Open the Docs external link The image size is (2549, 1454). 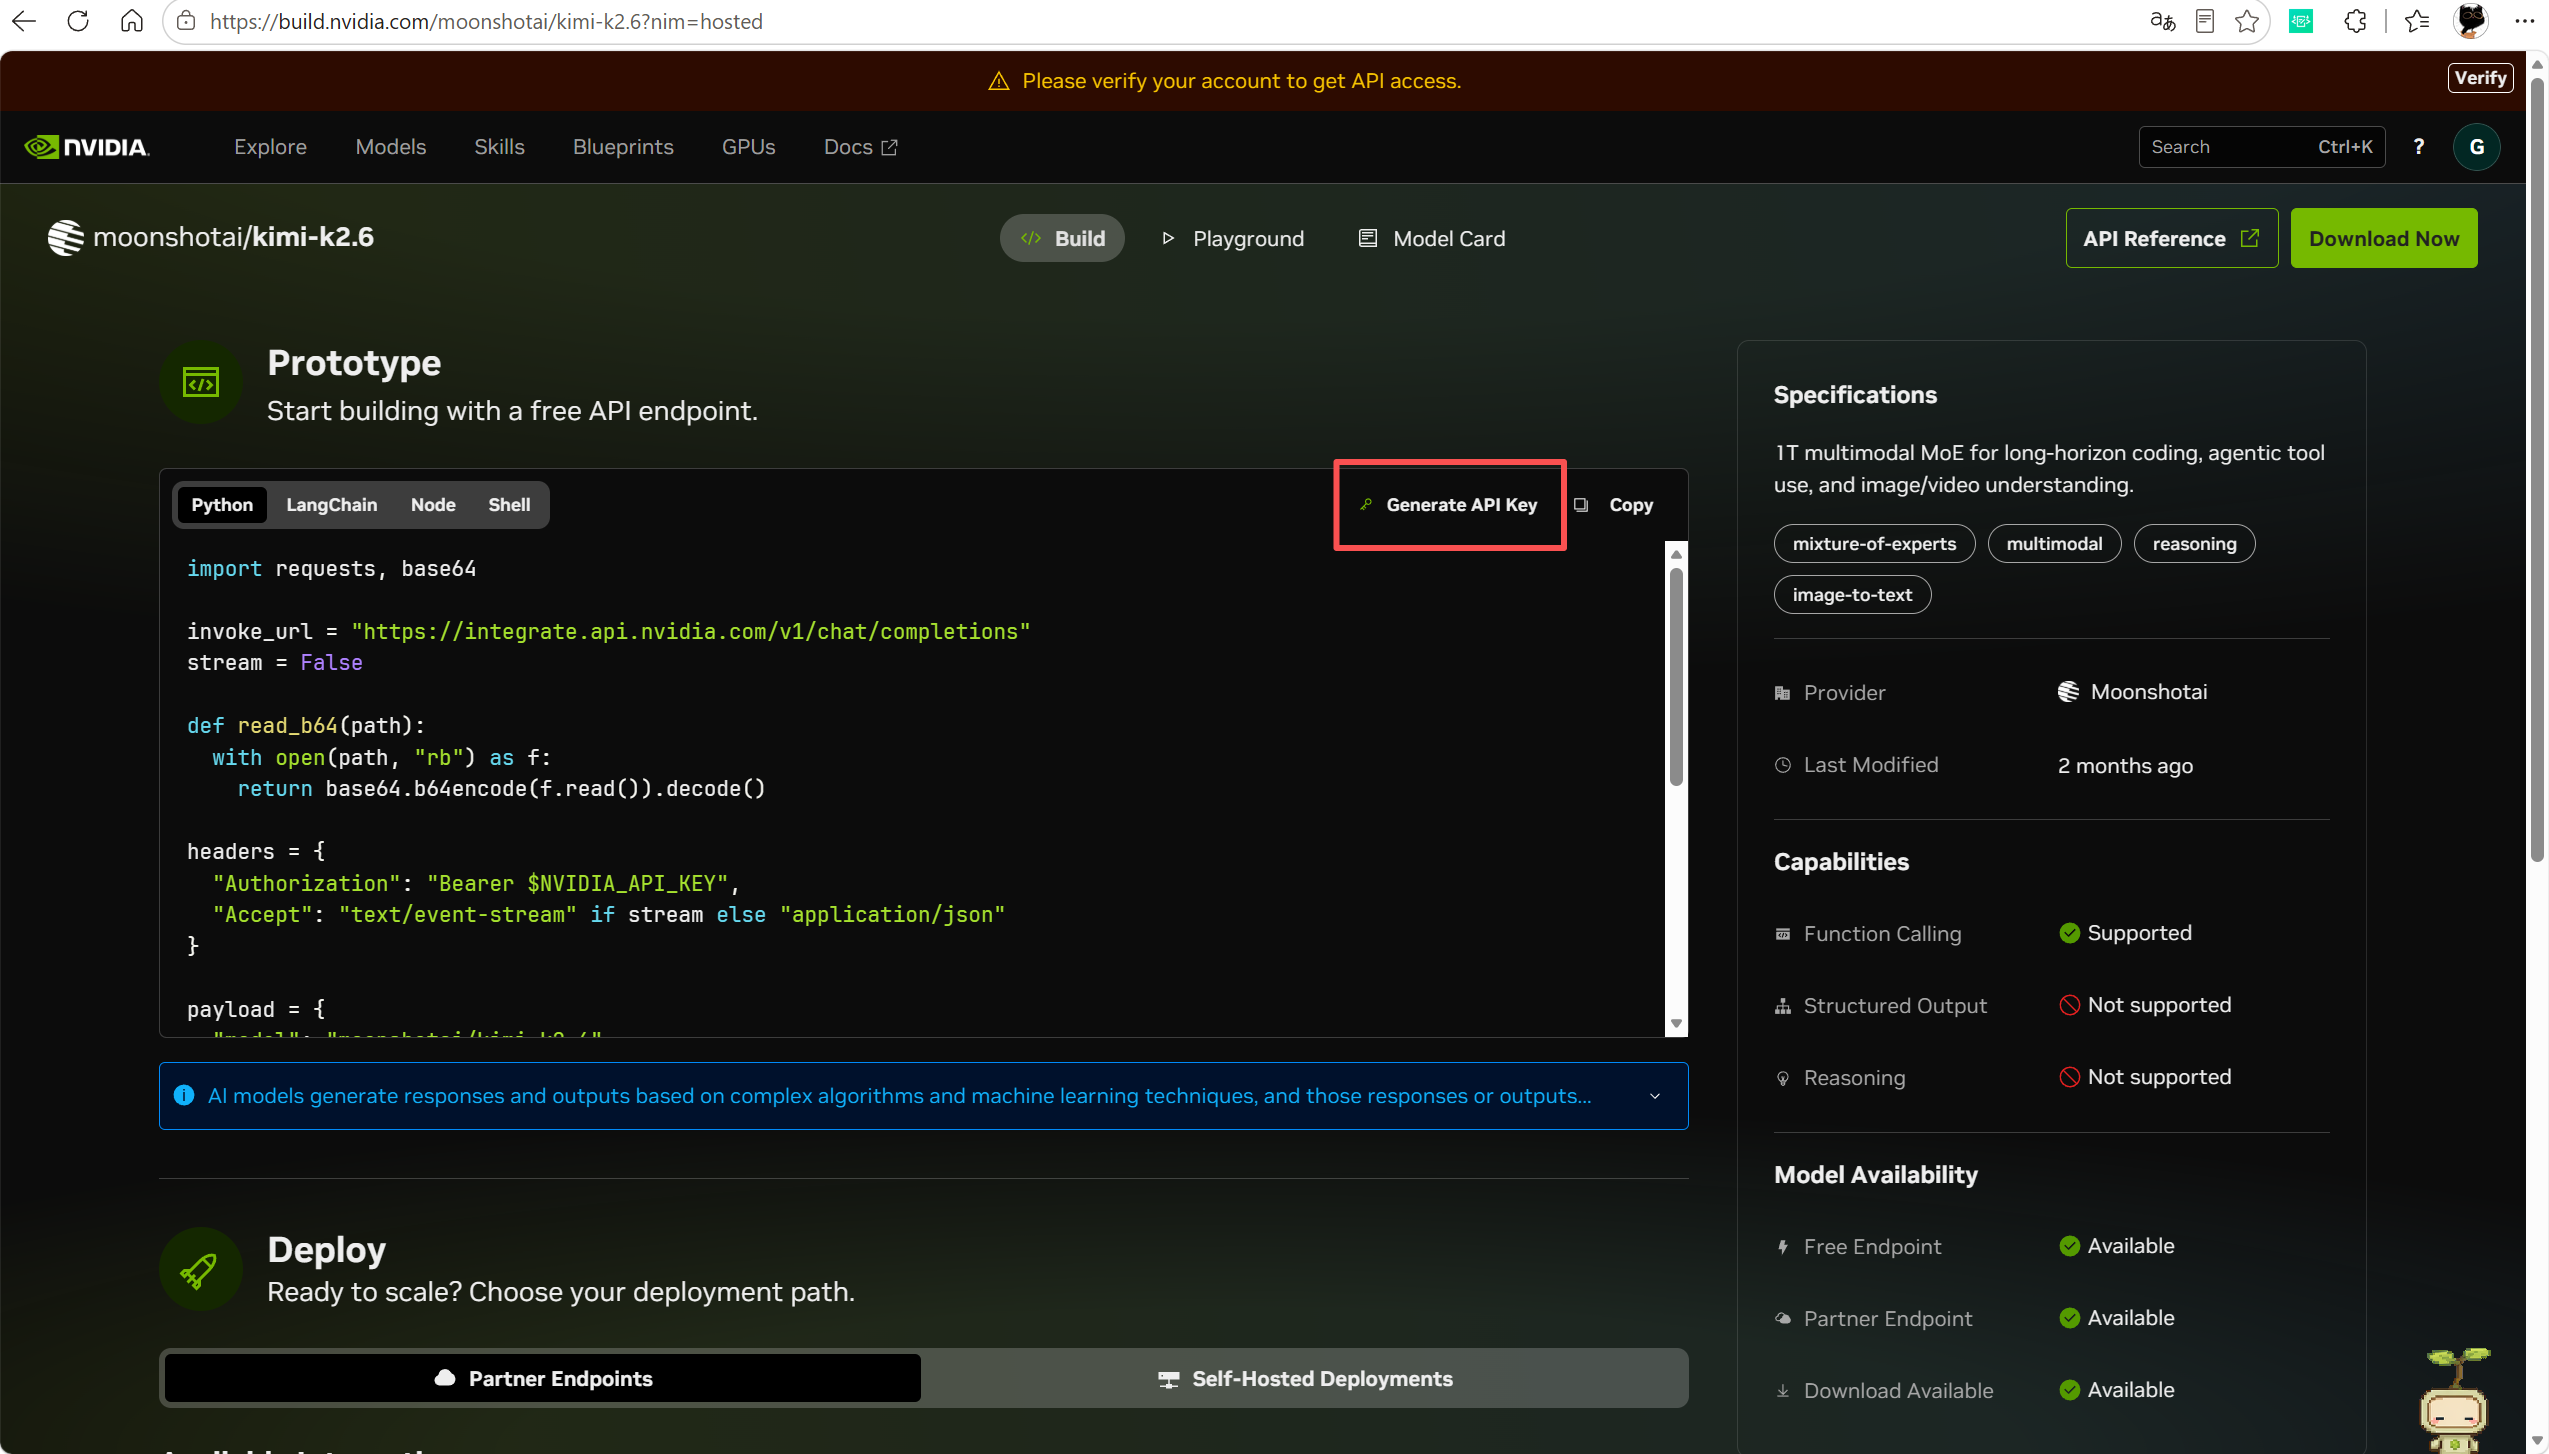[860, 147]
